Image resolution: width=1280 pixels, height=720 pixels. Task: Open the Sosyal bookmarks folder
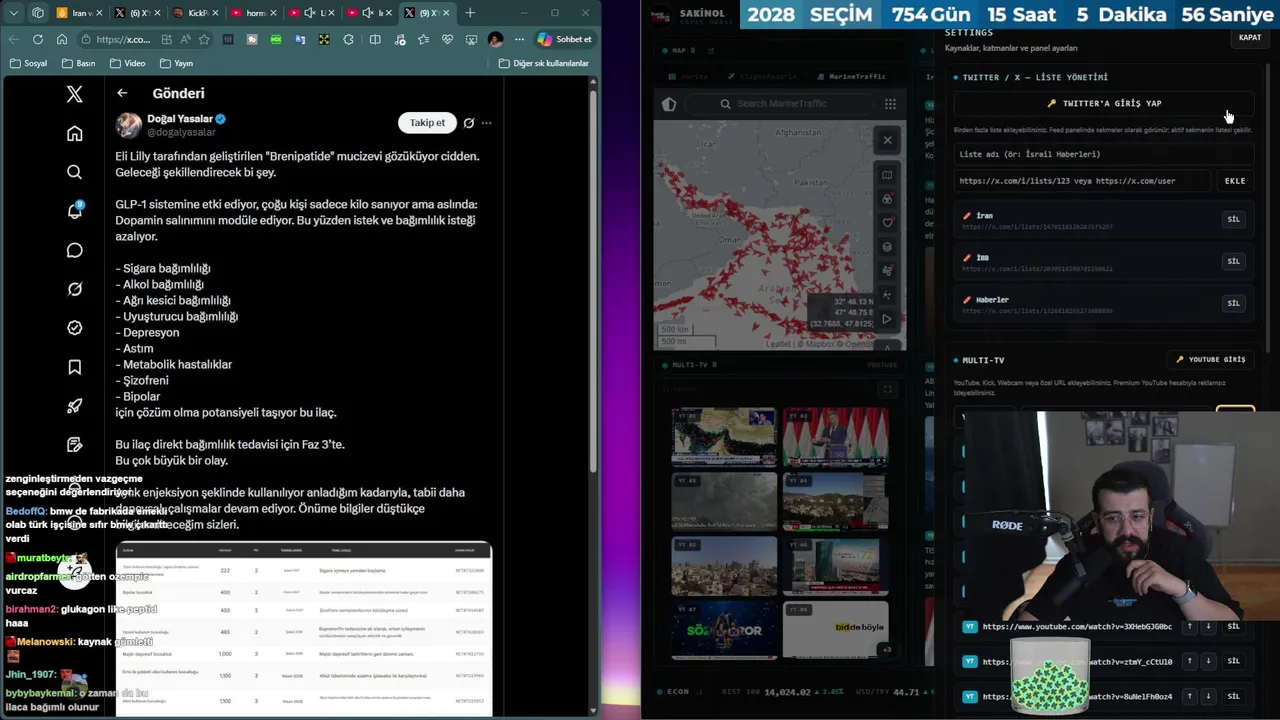28,63
